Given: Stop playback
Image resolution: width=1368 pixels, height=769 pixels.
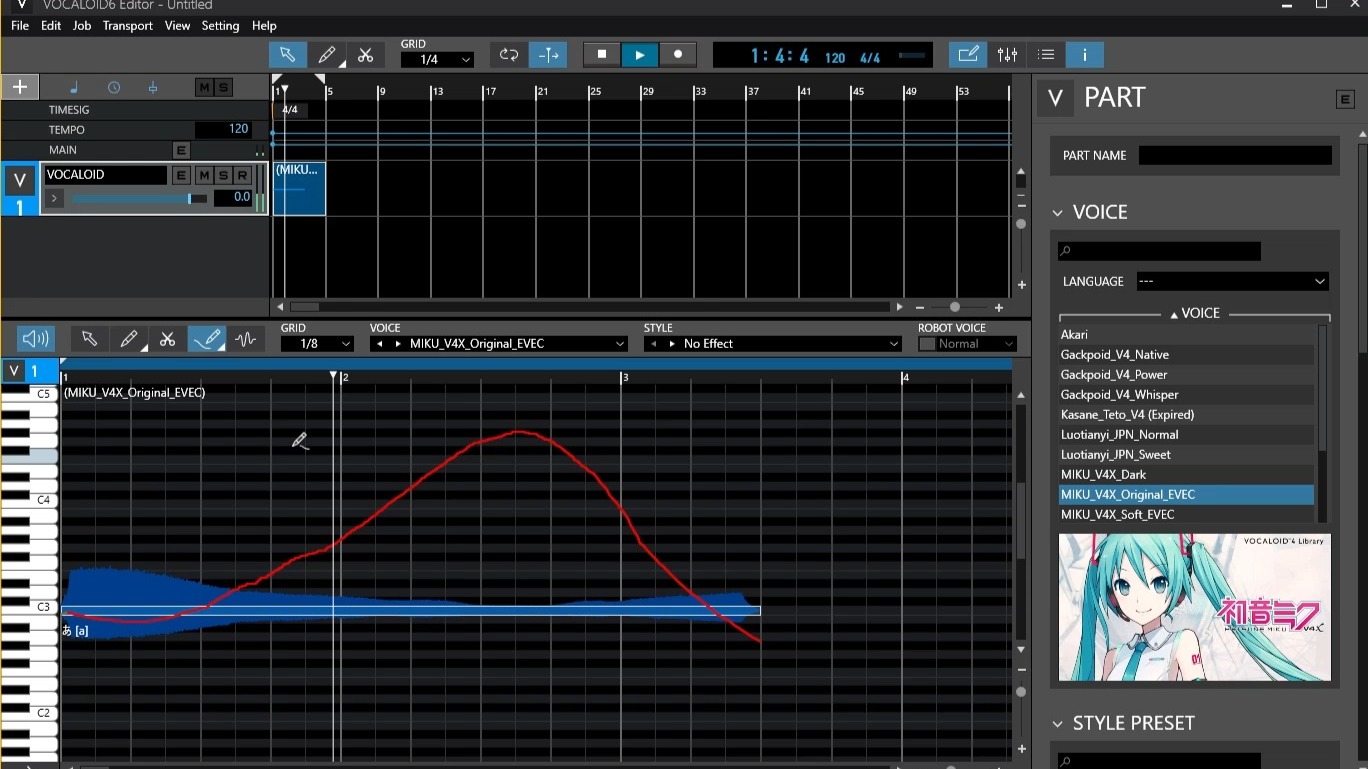Looking at the screenshot, I should tap(602, 55).
